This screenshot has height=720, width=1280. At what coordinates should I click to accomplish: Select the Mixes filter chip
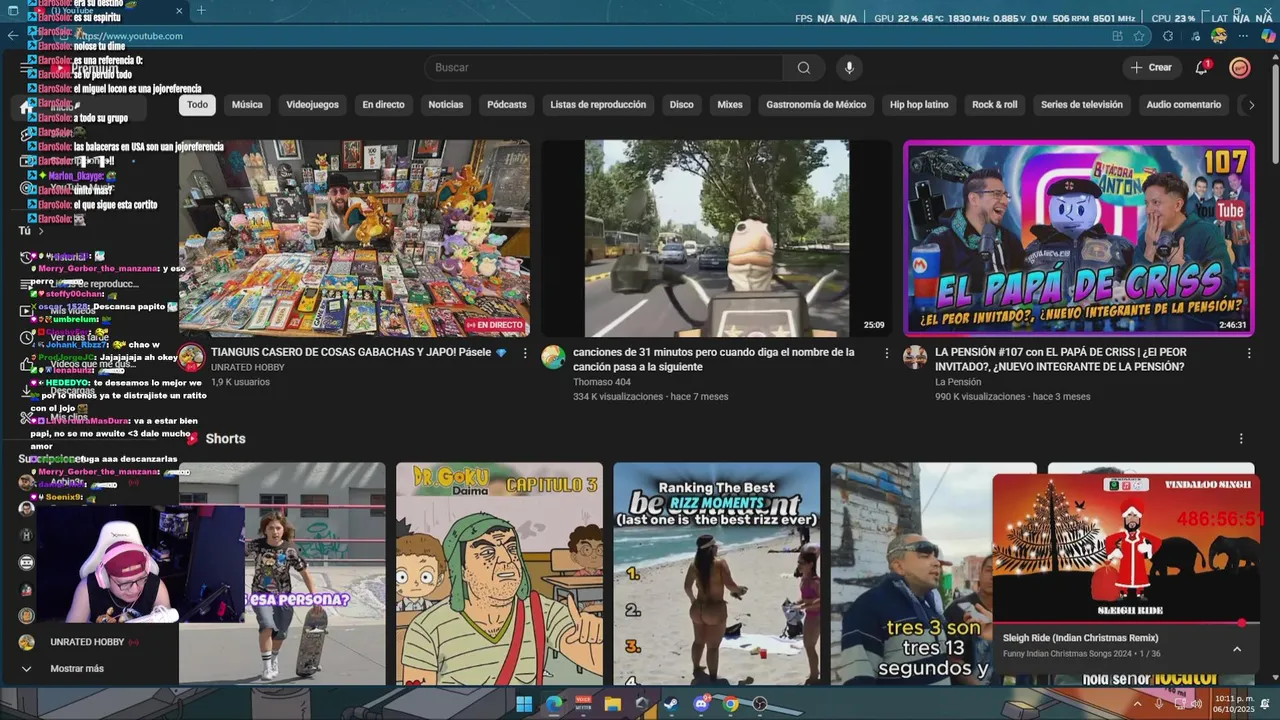click(730, 105)
